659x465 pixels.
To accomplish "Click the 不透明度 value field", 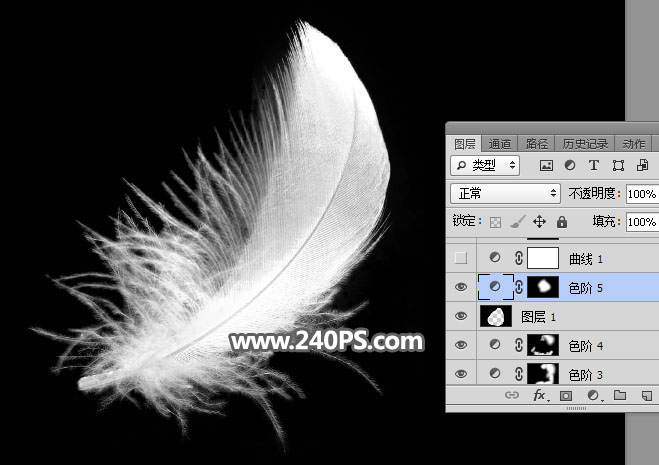I will click(642, 194).
